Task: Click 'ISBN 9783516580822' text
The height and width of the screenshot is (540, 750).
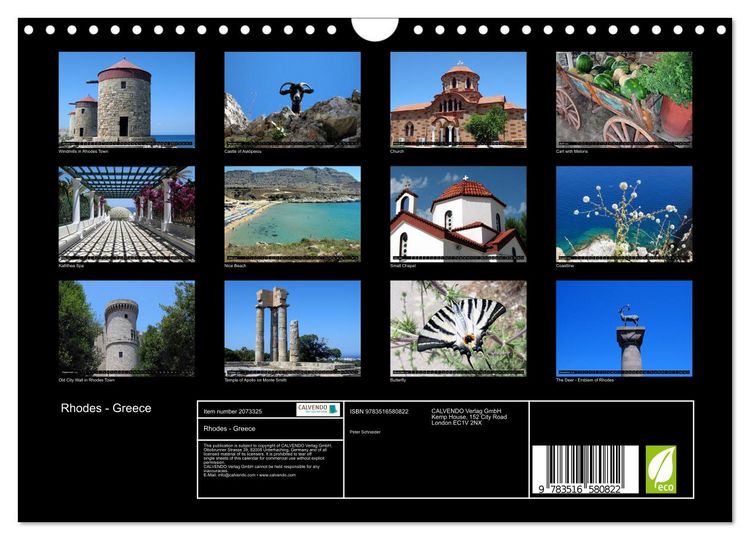Action: click(379, 411)
